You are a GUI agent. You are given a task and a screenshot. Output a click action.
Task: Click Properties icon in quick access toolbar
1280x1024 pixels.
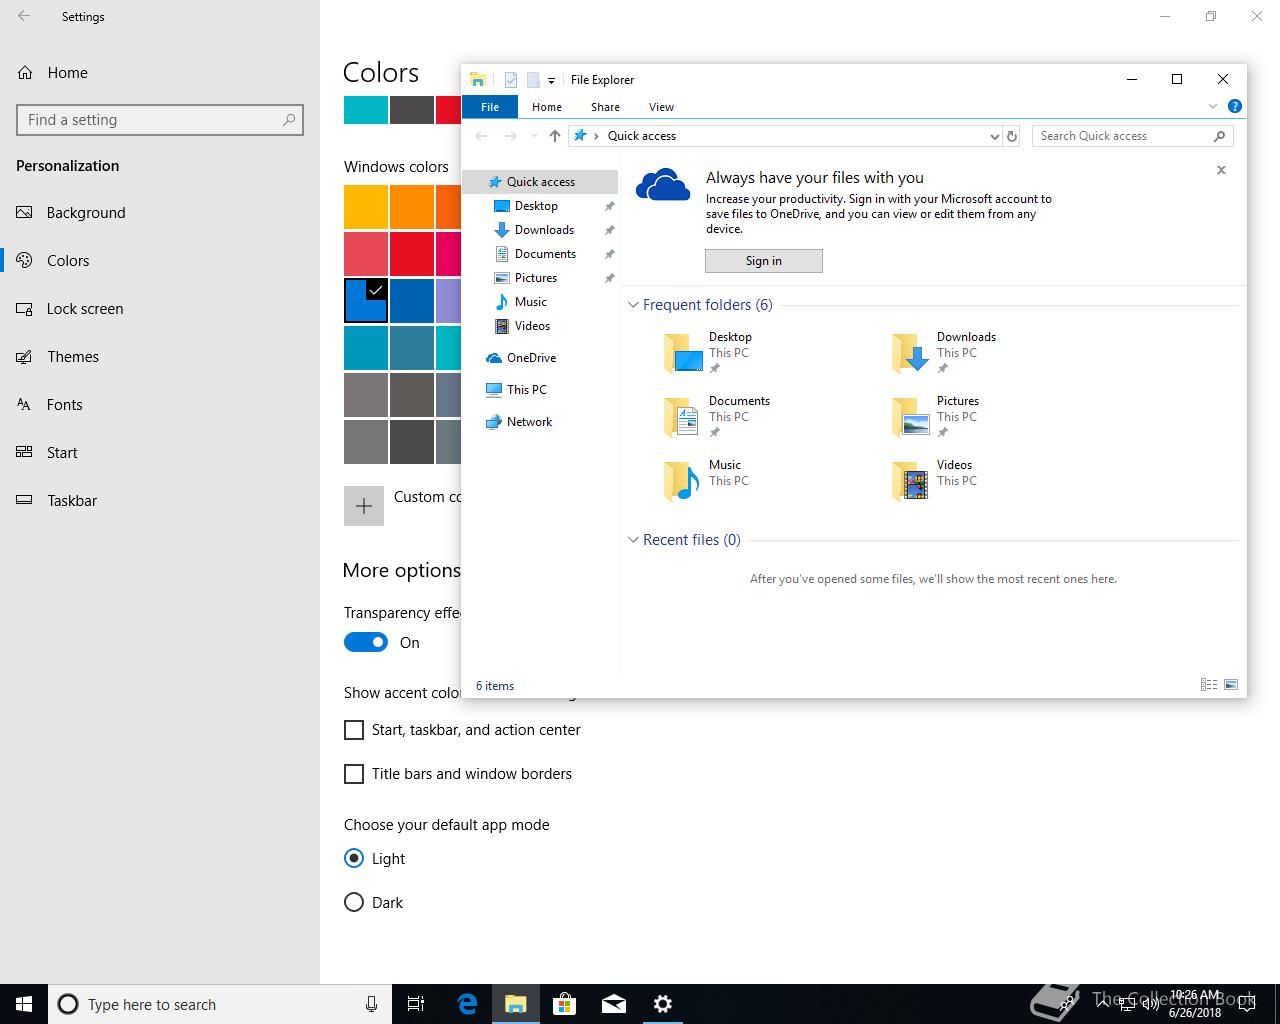coord(511,80)
